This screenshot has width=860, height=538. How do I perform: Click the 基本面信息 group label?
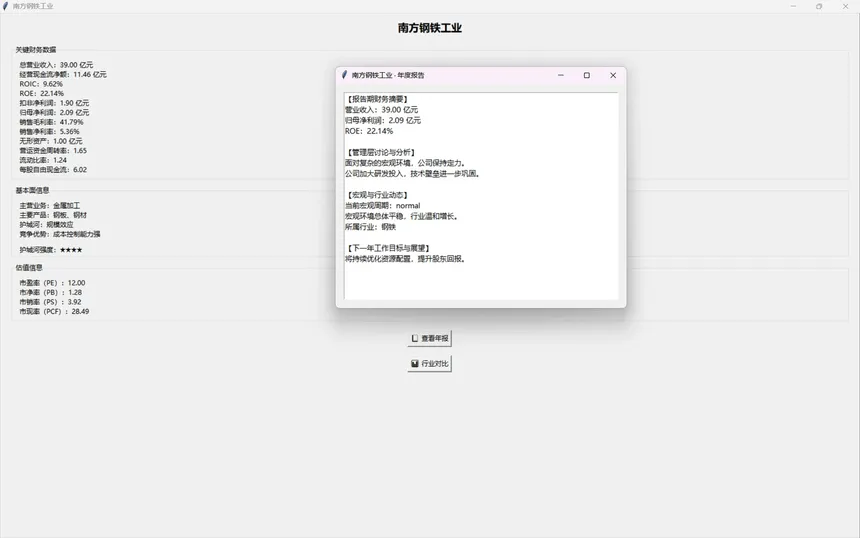pyautogui.click(x=32, y=190)
